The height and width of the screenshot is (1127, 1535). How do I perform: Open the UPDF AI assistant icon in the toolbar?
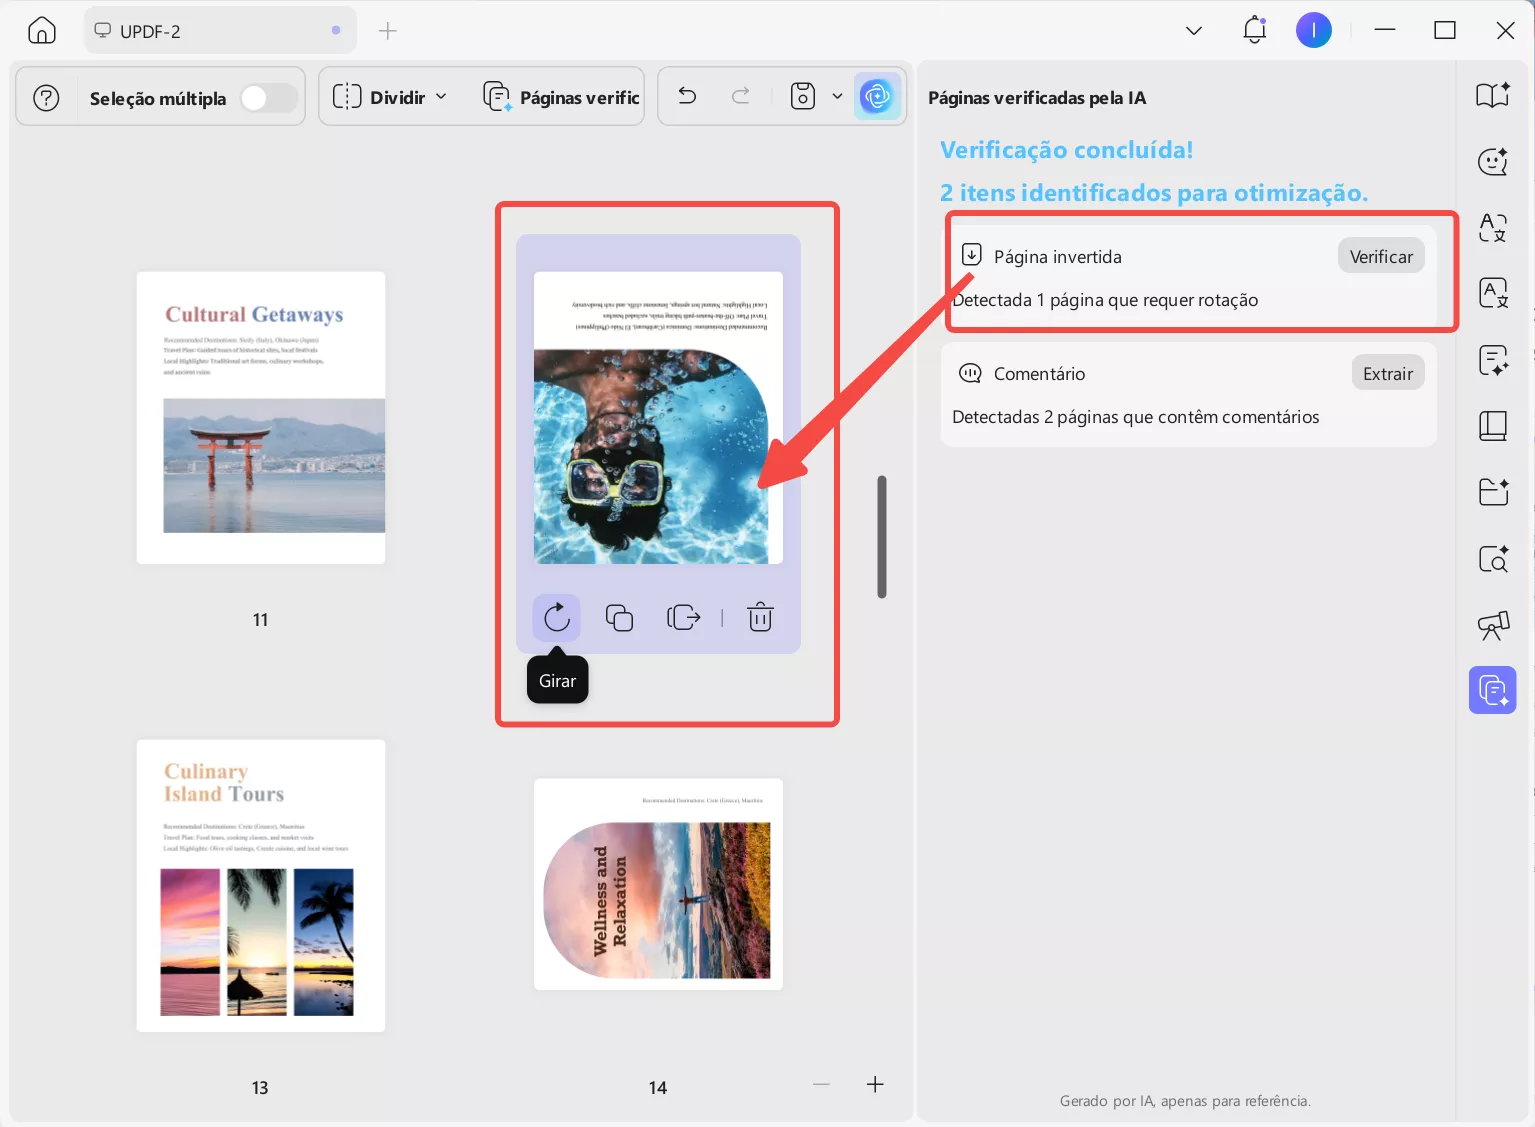[877, 96]
